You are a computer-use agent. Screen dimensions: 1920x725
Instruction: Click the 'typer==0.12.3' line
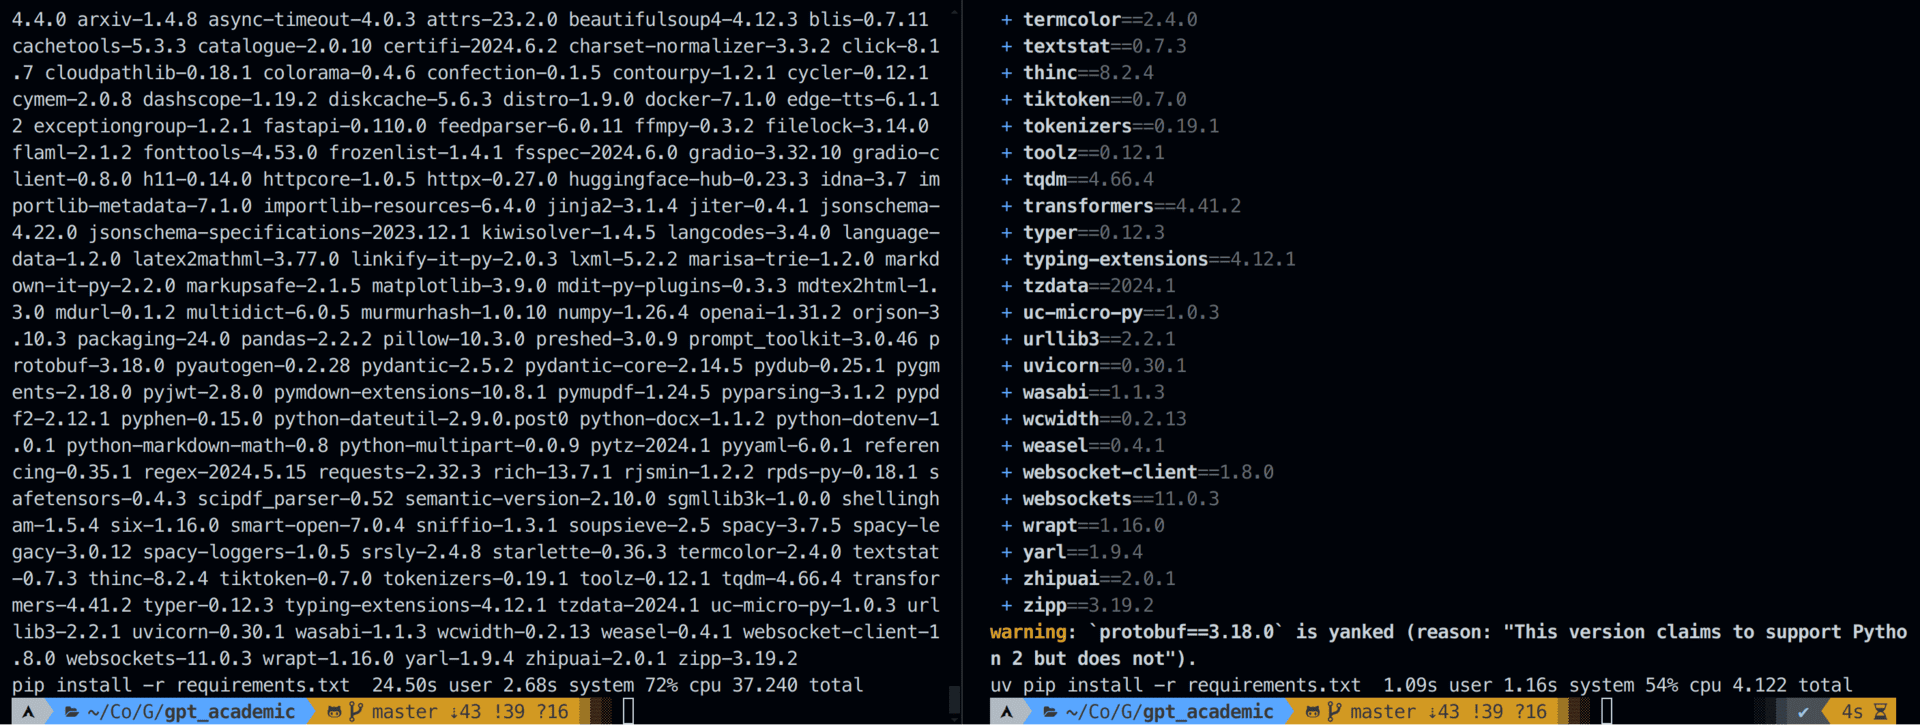pos(1083,232)
